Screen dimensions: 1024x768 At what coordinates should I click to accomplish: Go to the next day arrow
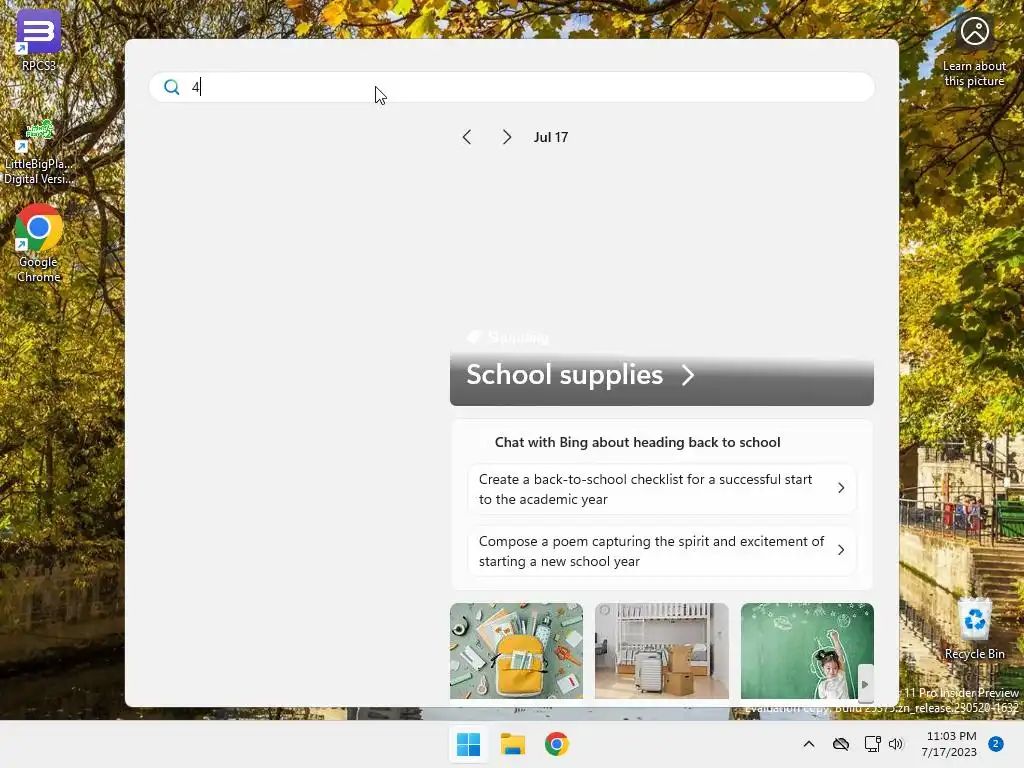(x=507, y=137)
